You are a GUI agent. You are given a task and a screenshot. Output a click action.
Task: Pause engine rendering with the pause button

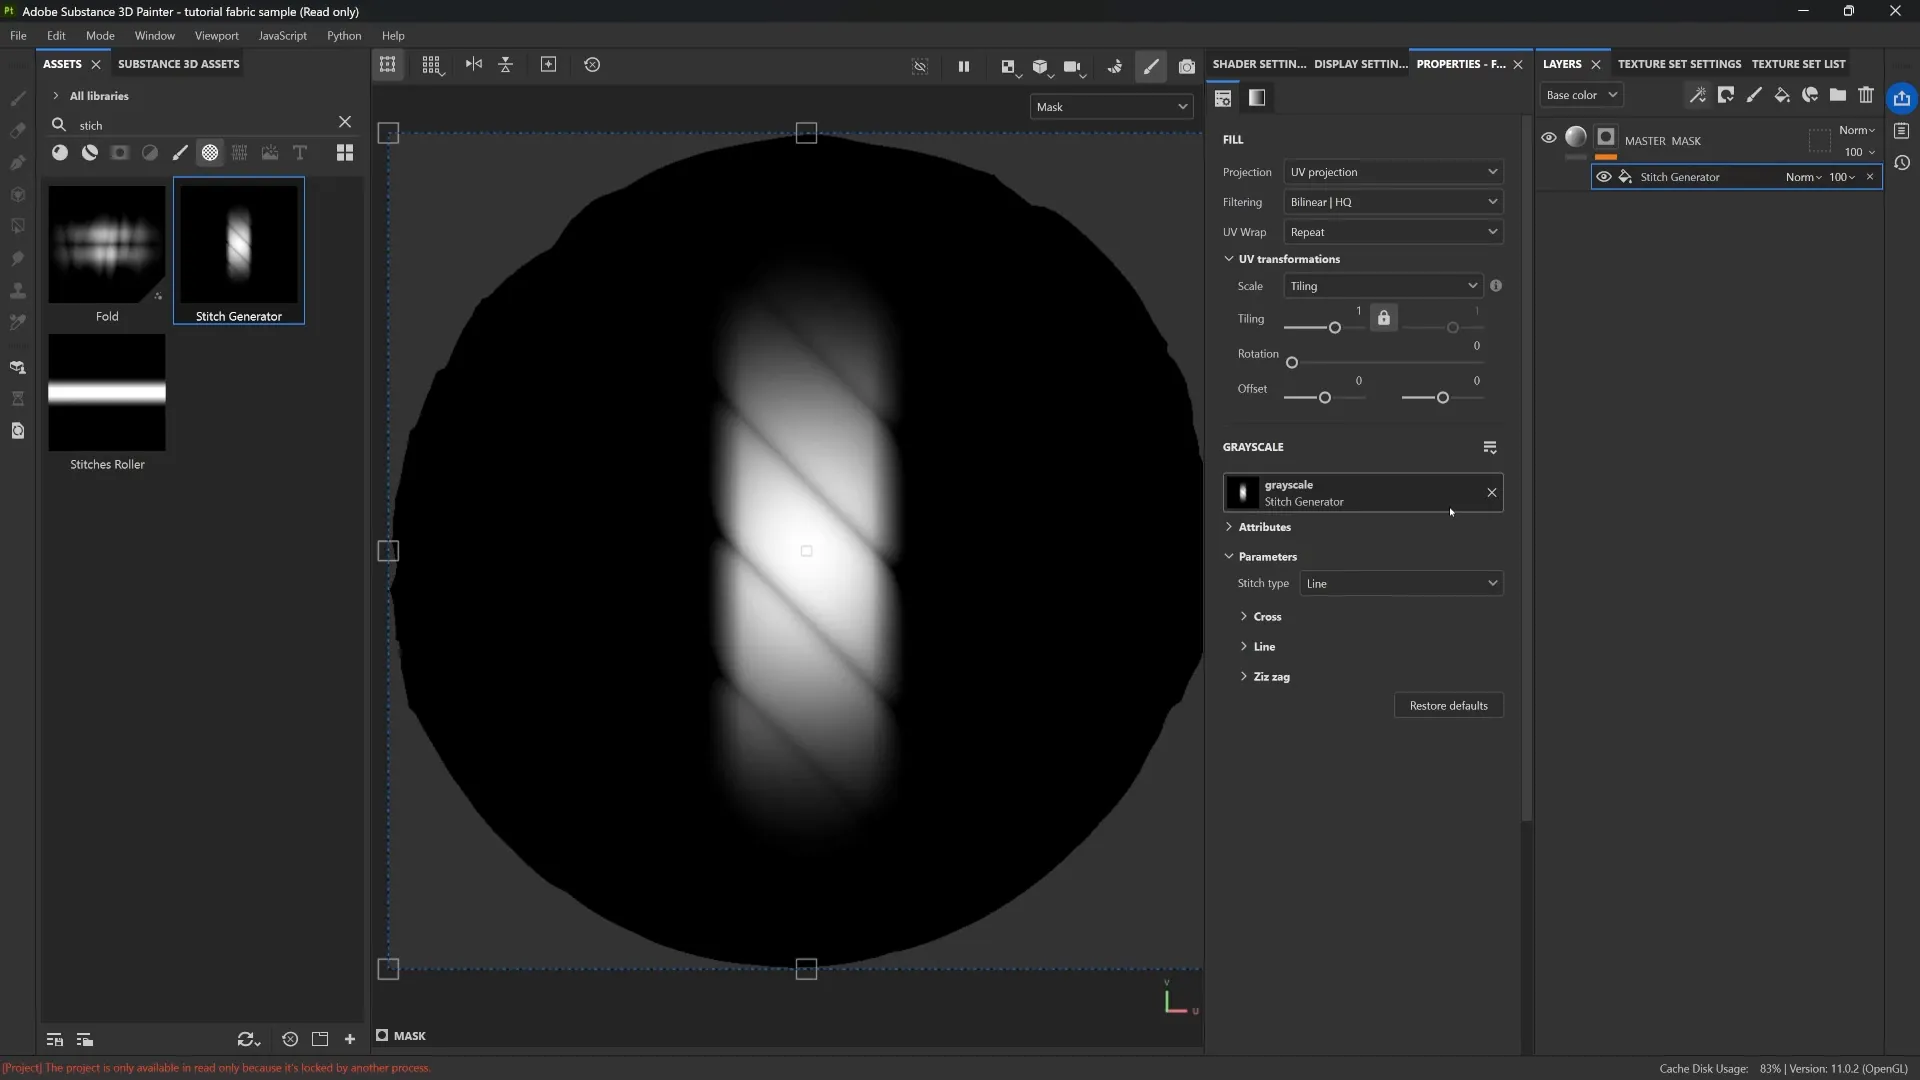964,67
